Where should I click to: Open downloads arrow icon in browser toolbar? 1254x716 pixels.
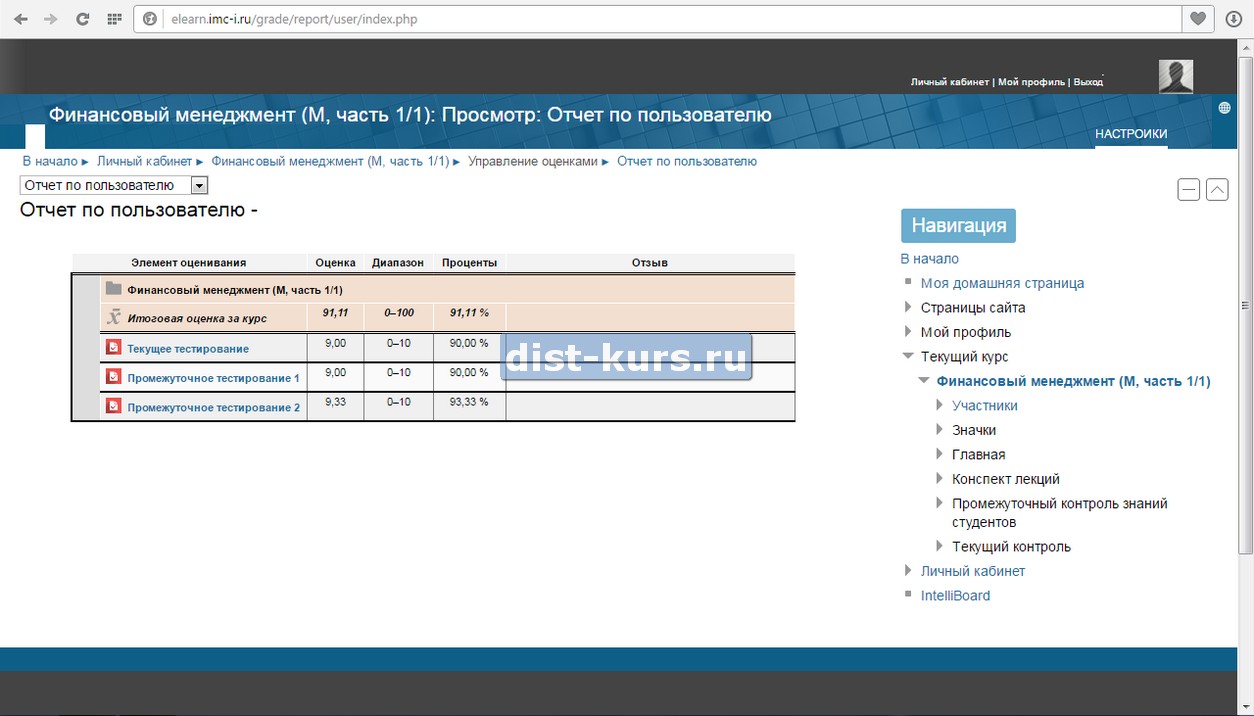point(1234,19)
